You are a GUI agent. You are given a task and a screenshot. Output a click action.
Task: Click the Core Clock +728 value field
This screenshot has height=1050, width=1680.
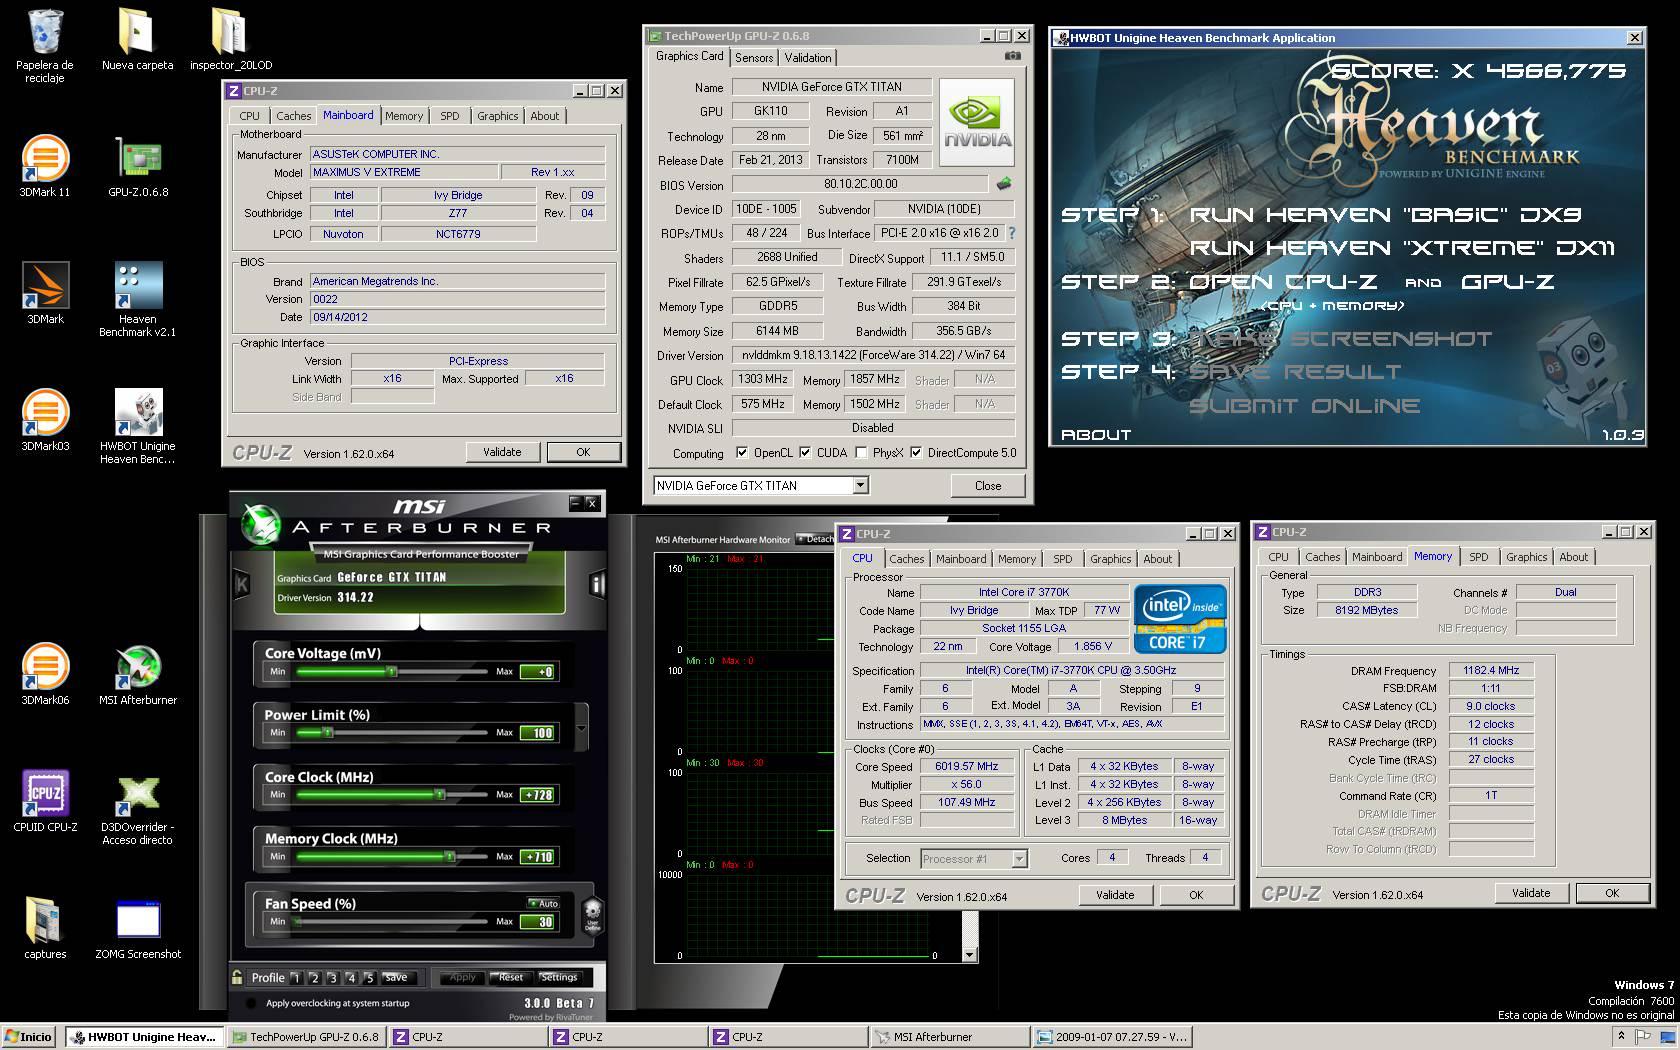(538, 795)
